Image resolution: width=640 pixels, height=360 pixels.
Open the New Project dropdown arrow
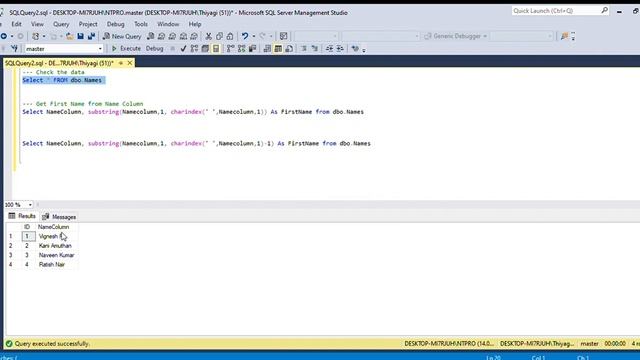point(44,36)
